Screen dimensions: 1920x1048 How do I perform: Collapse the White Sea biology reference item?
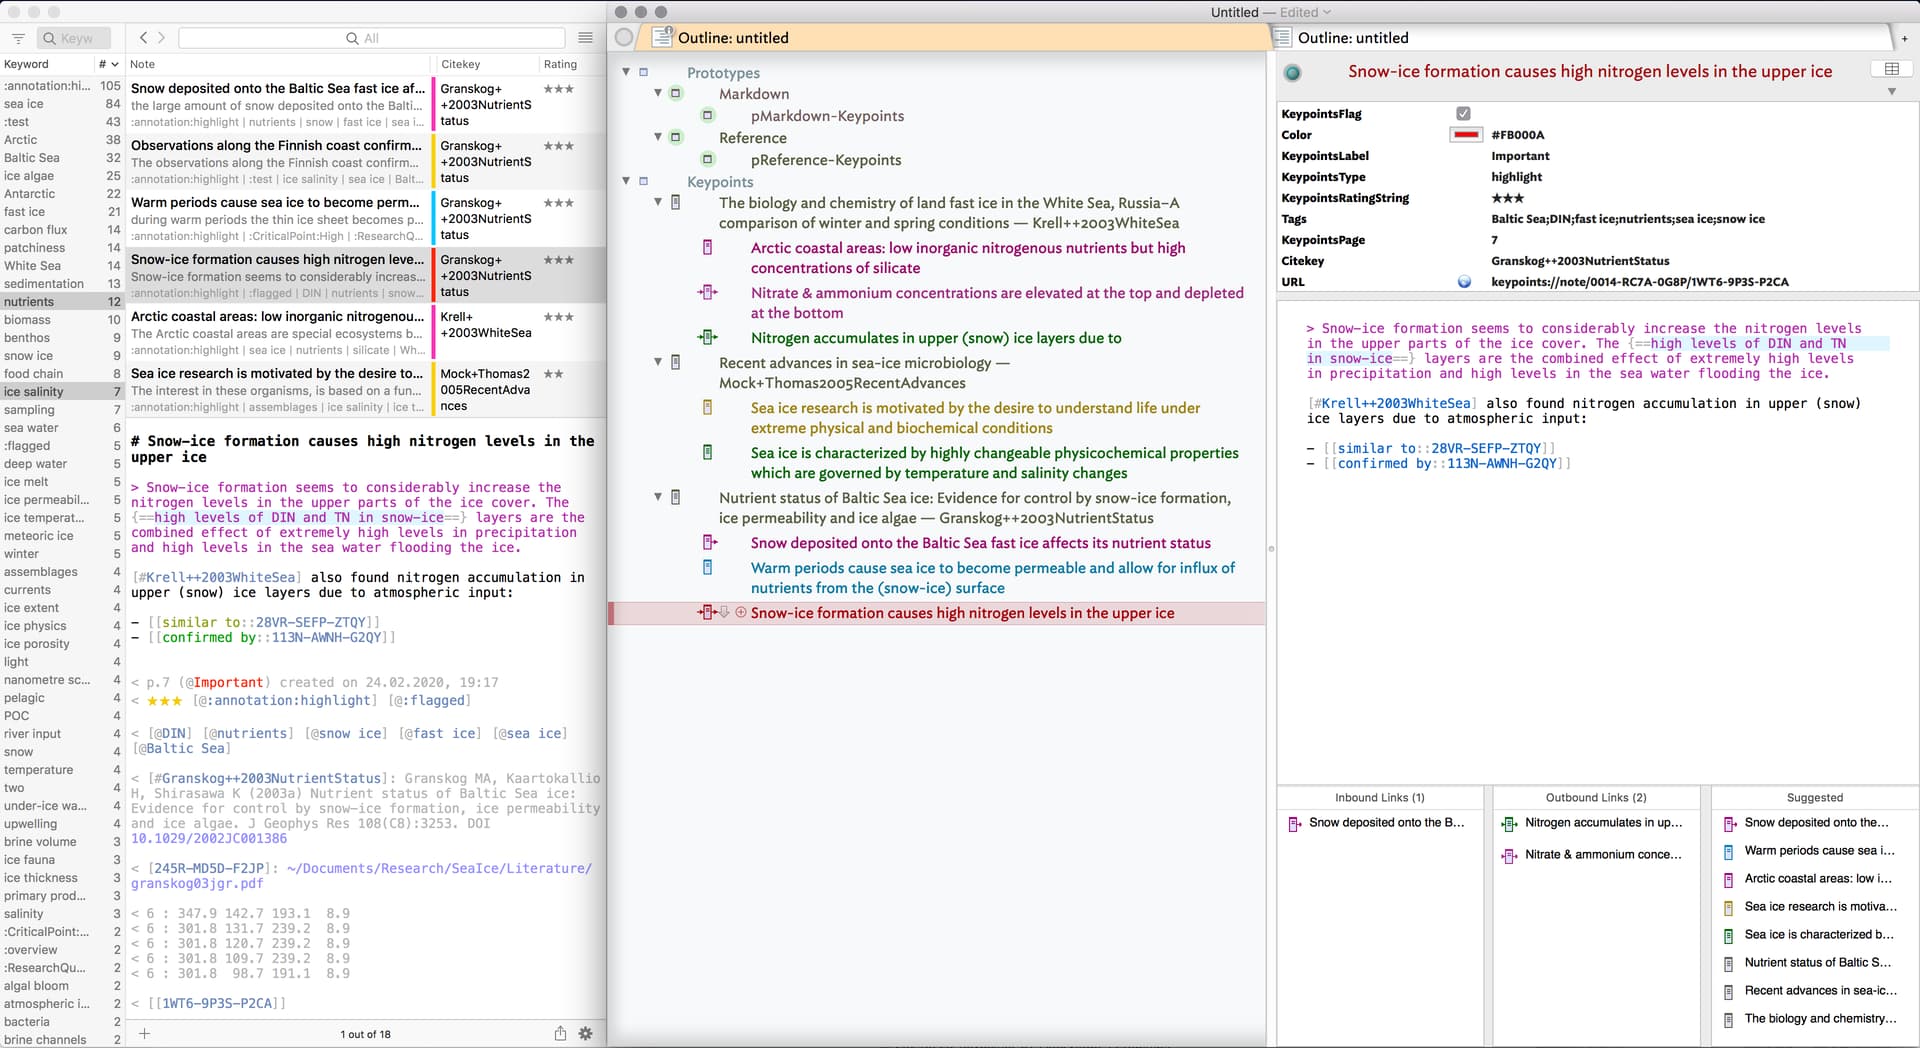coord(658,202)
